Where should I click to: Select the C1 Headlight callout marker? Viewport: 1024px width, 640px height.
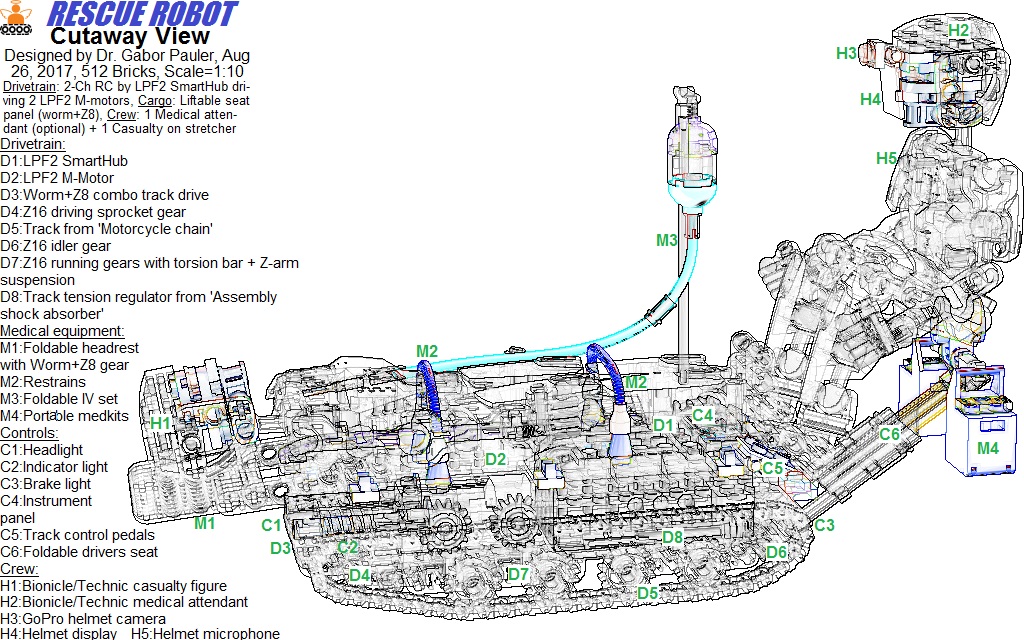pos(271,523)
